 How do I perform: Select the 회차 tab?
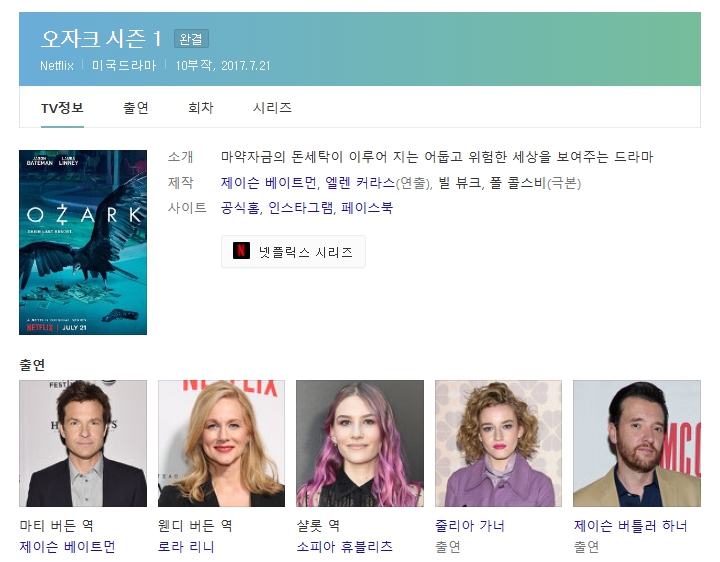[200, 108]
